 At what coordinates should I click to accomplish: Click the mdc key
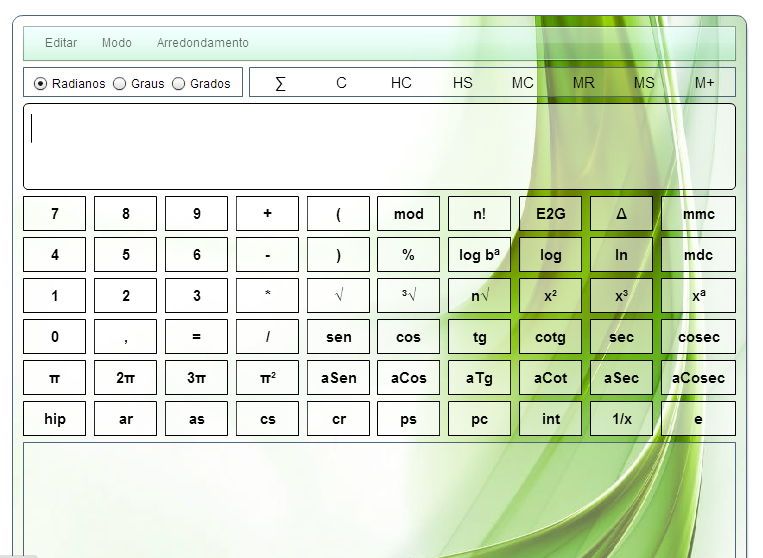698,254
